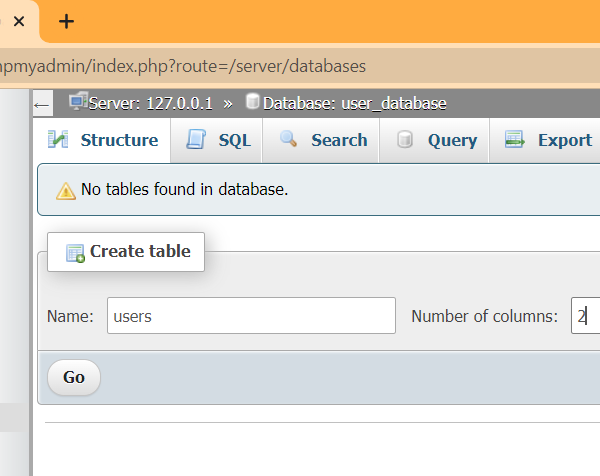Viewport: 600px width, 476px height.
Task: Close the current browser tab
Action: point(19,21)
